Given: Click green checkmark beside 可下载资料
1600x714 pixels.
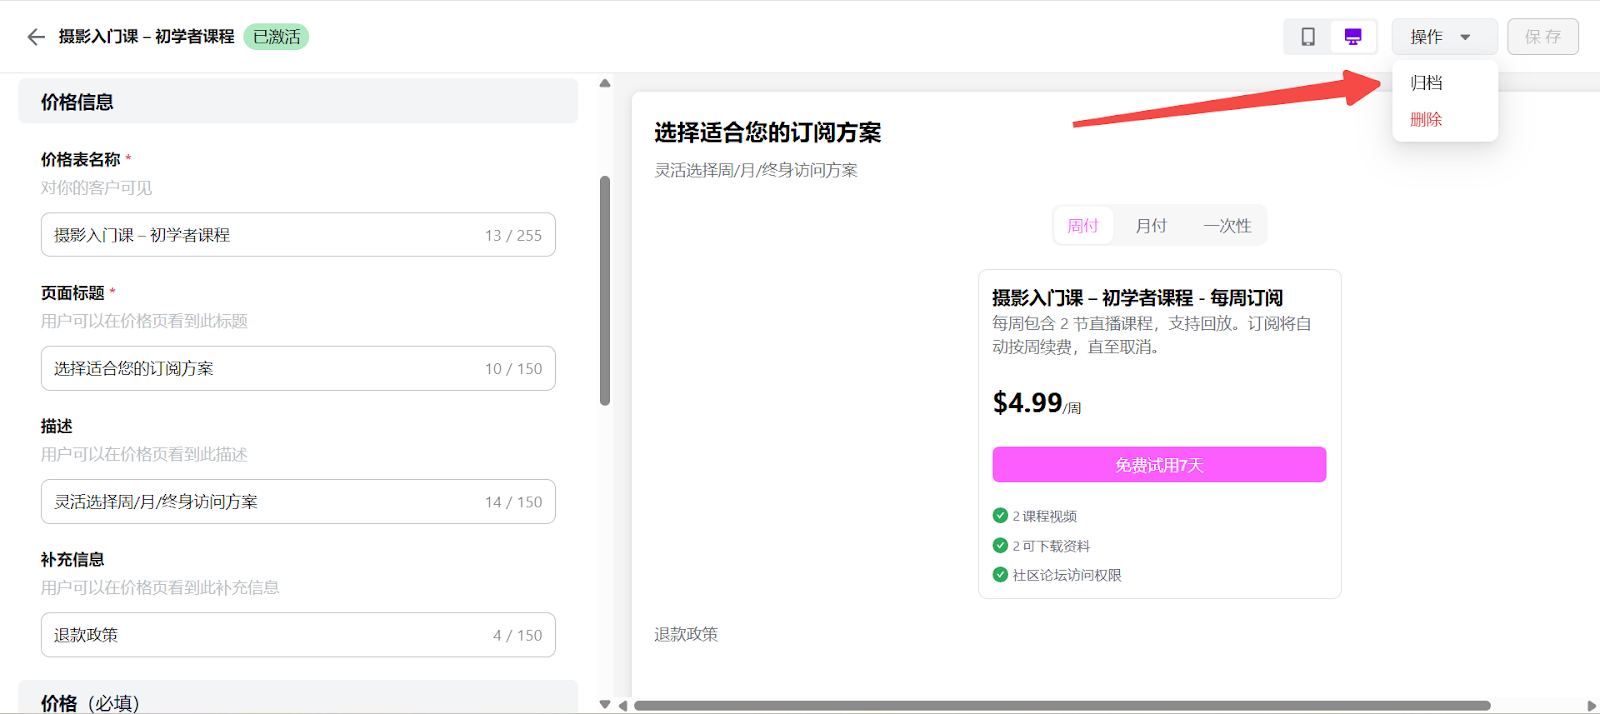Looking at the screenshot, I should 1000,546.
